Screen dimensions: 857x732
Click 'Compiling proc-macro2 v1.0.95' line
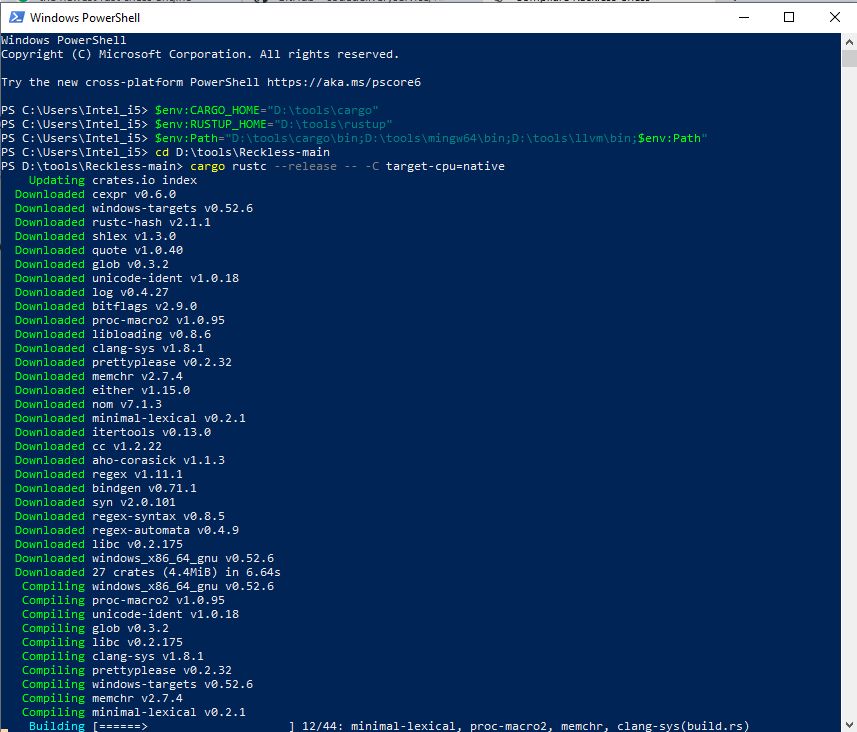[124, 600]
